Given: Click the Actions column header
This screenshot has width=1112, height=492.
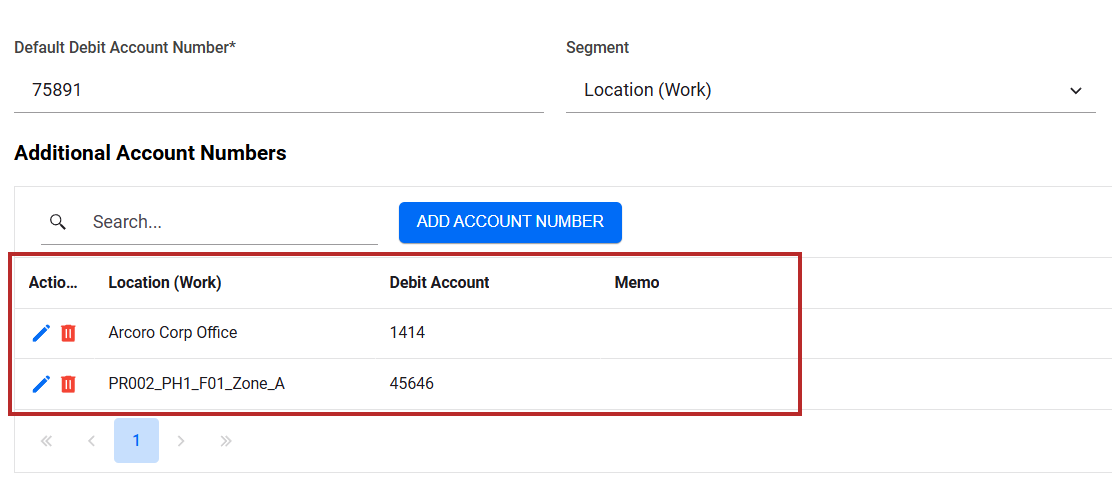Looking at the screenshot, I should pos(52,283).
